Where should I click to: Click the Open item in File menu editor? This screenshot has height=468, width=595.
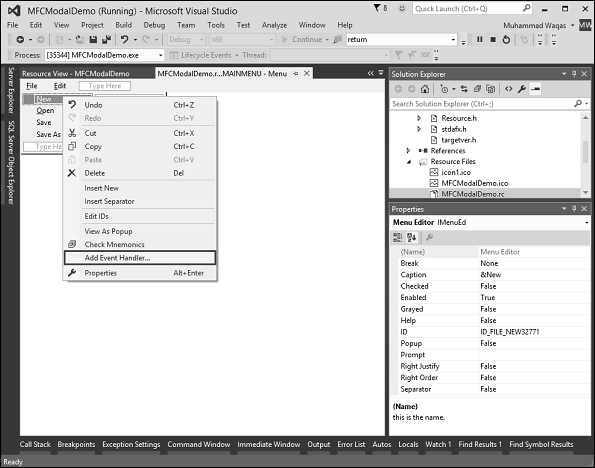click(x=45, y=110)
